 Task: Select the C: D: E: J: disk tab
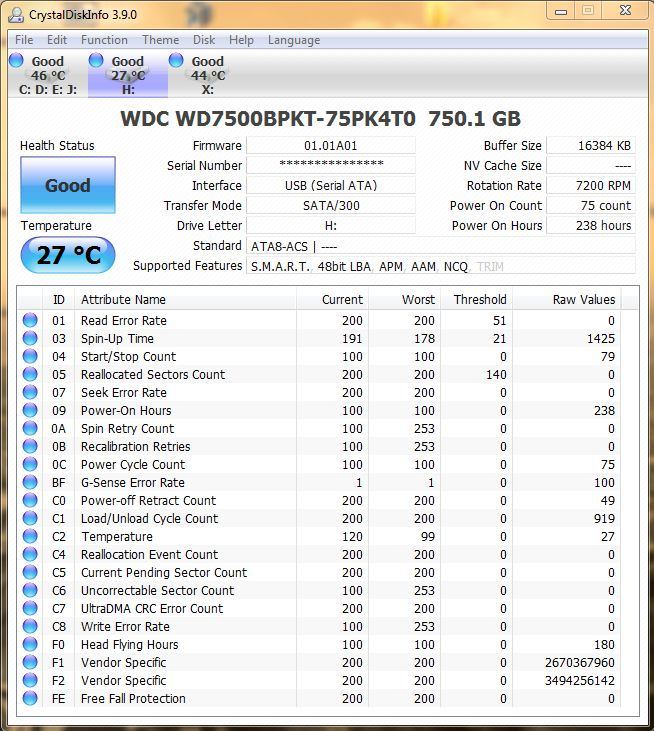pos(48,75)
